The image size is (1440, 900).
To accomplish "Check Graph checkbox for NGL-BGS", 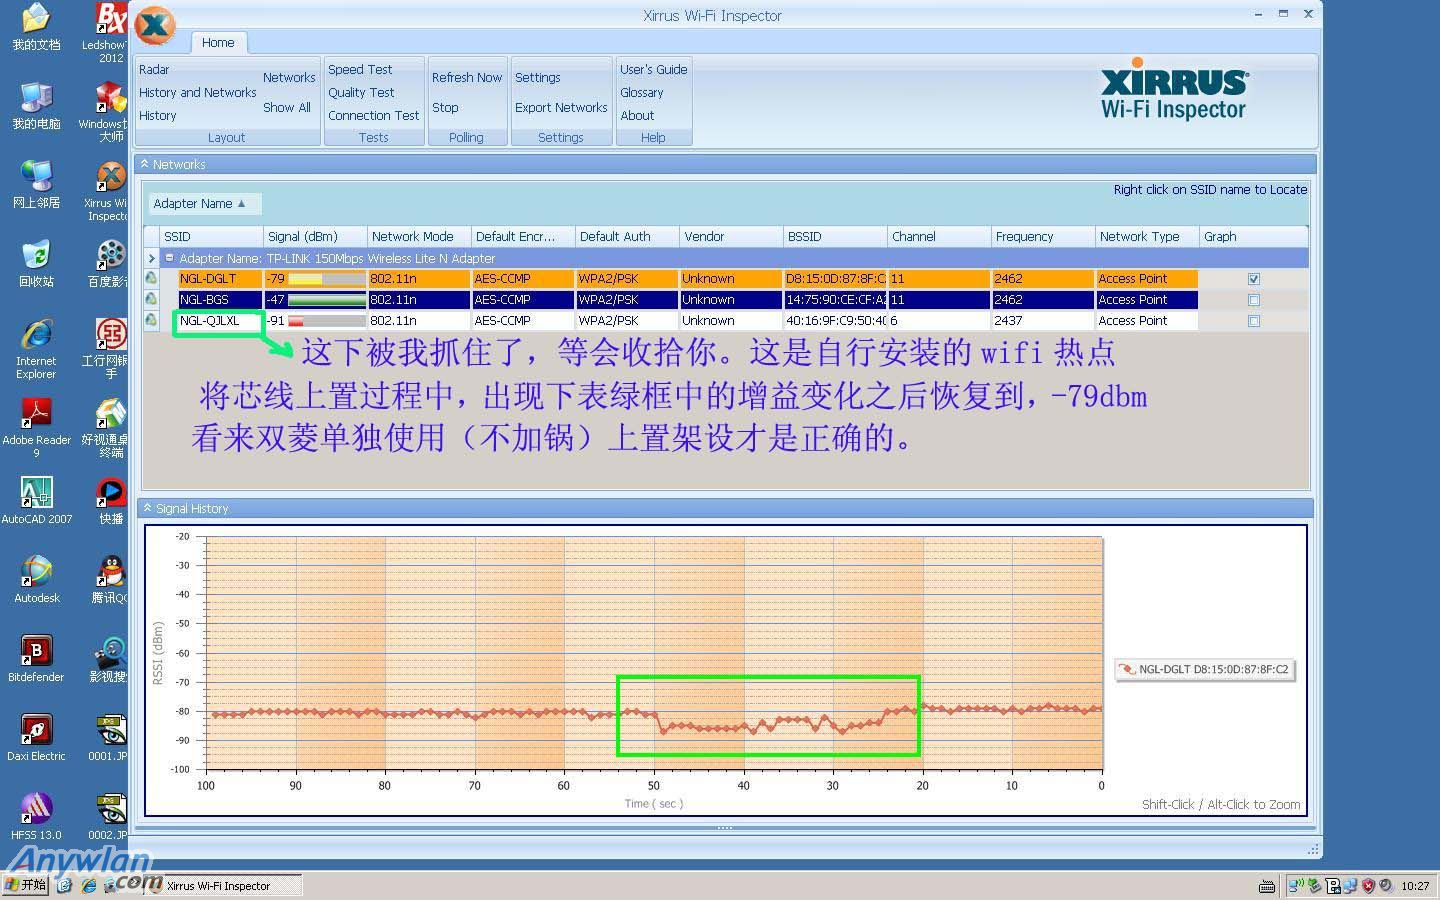I will [x=1254, y=300].
